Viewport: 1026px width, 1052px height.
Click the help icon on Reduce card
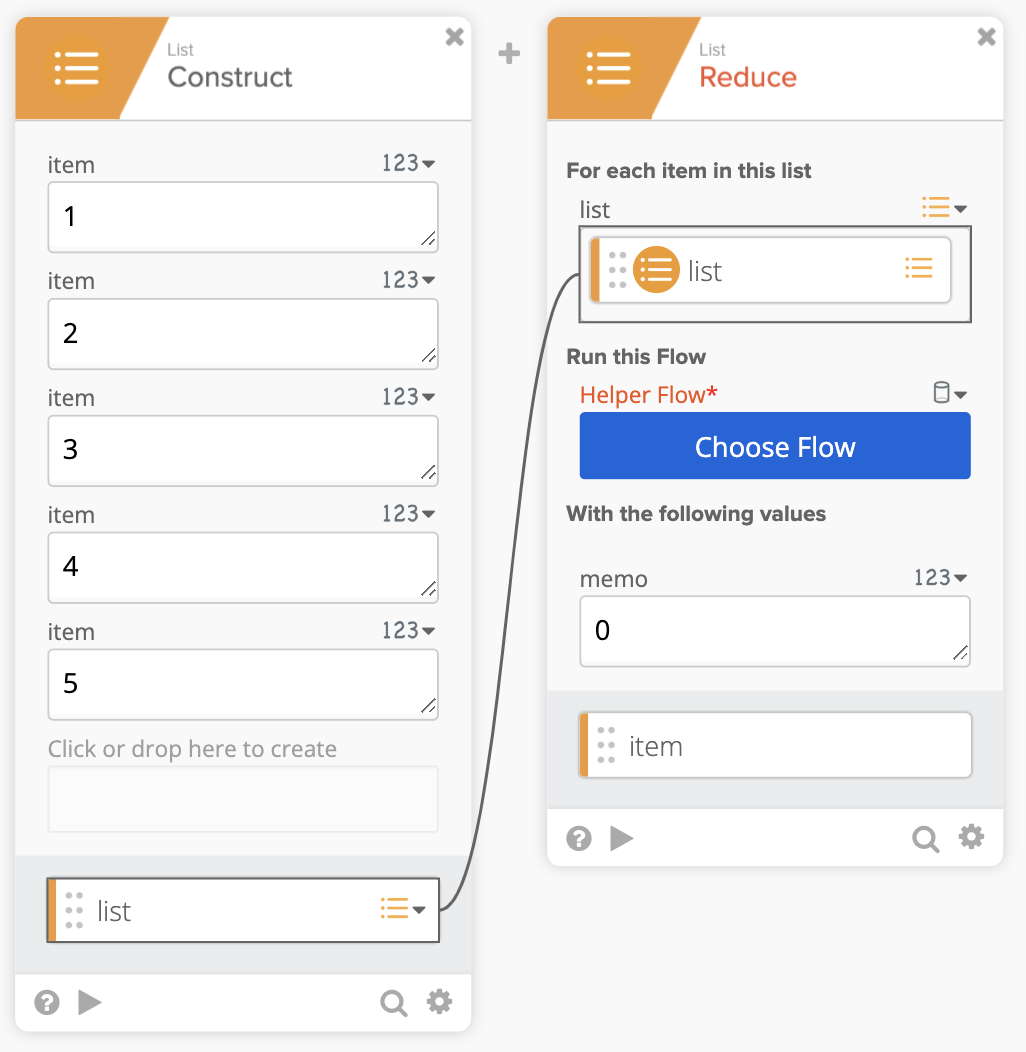pyautogui.click(x=579, y=838)
